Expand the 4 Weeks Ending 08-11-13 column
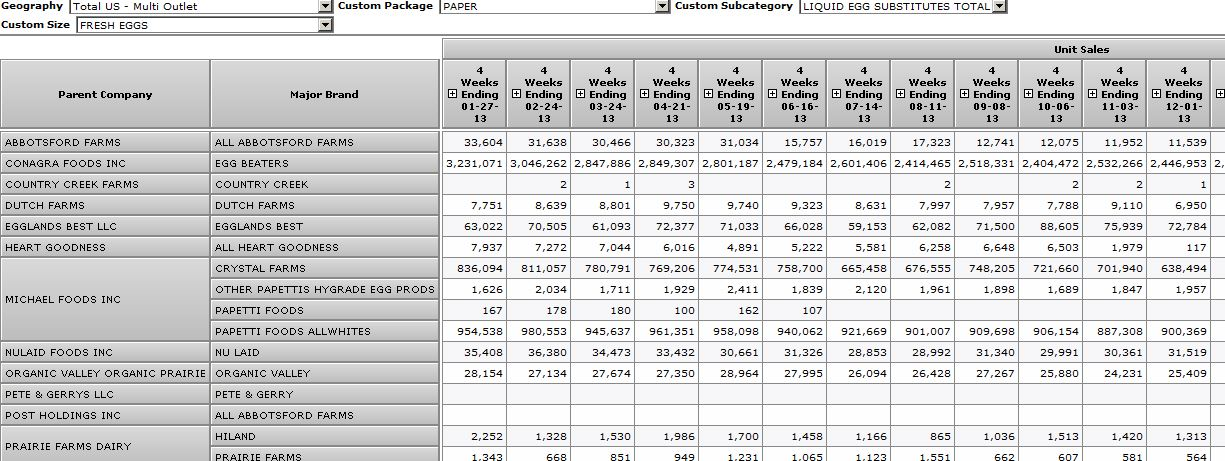This screenshot has height=461, width=1225. 901,95
